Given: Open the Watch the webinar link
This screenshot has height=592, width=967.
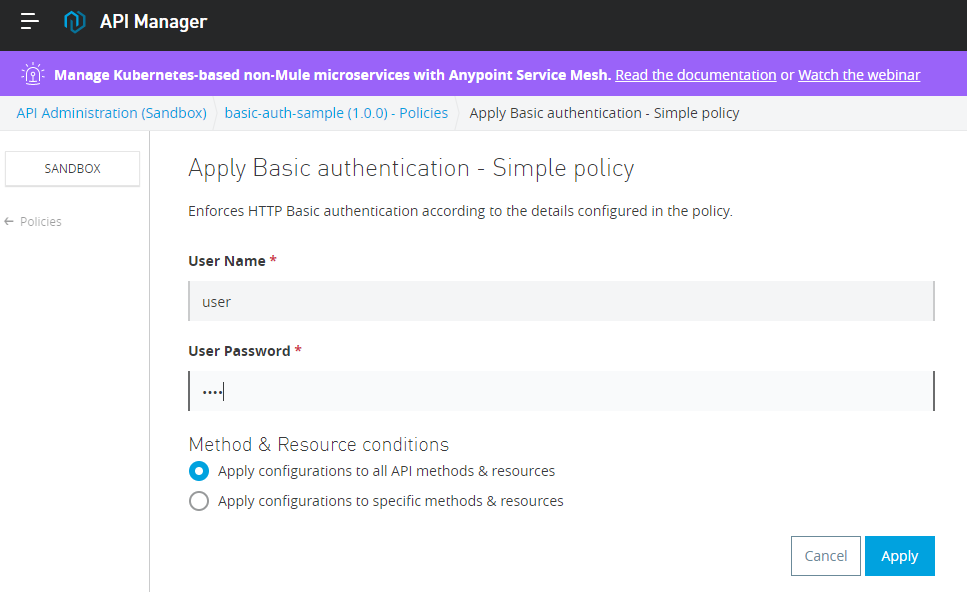Looking at the screenshot, I should point(859,75).
